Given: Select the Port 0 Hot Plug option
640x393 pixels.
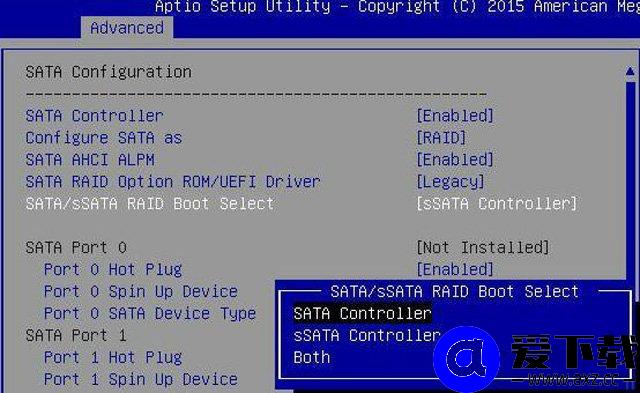Looking at the screenshot, I should coord(113,270).
